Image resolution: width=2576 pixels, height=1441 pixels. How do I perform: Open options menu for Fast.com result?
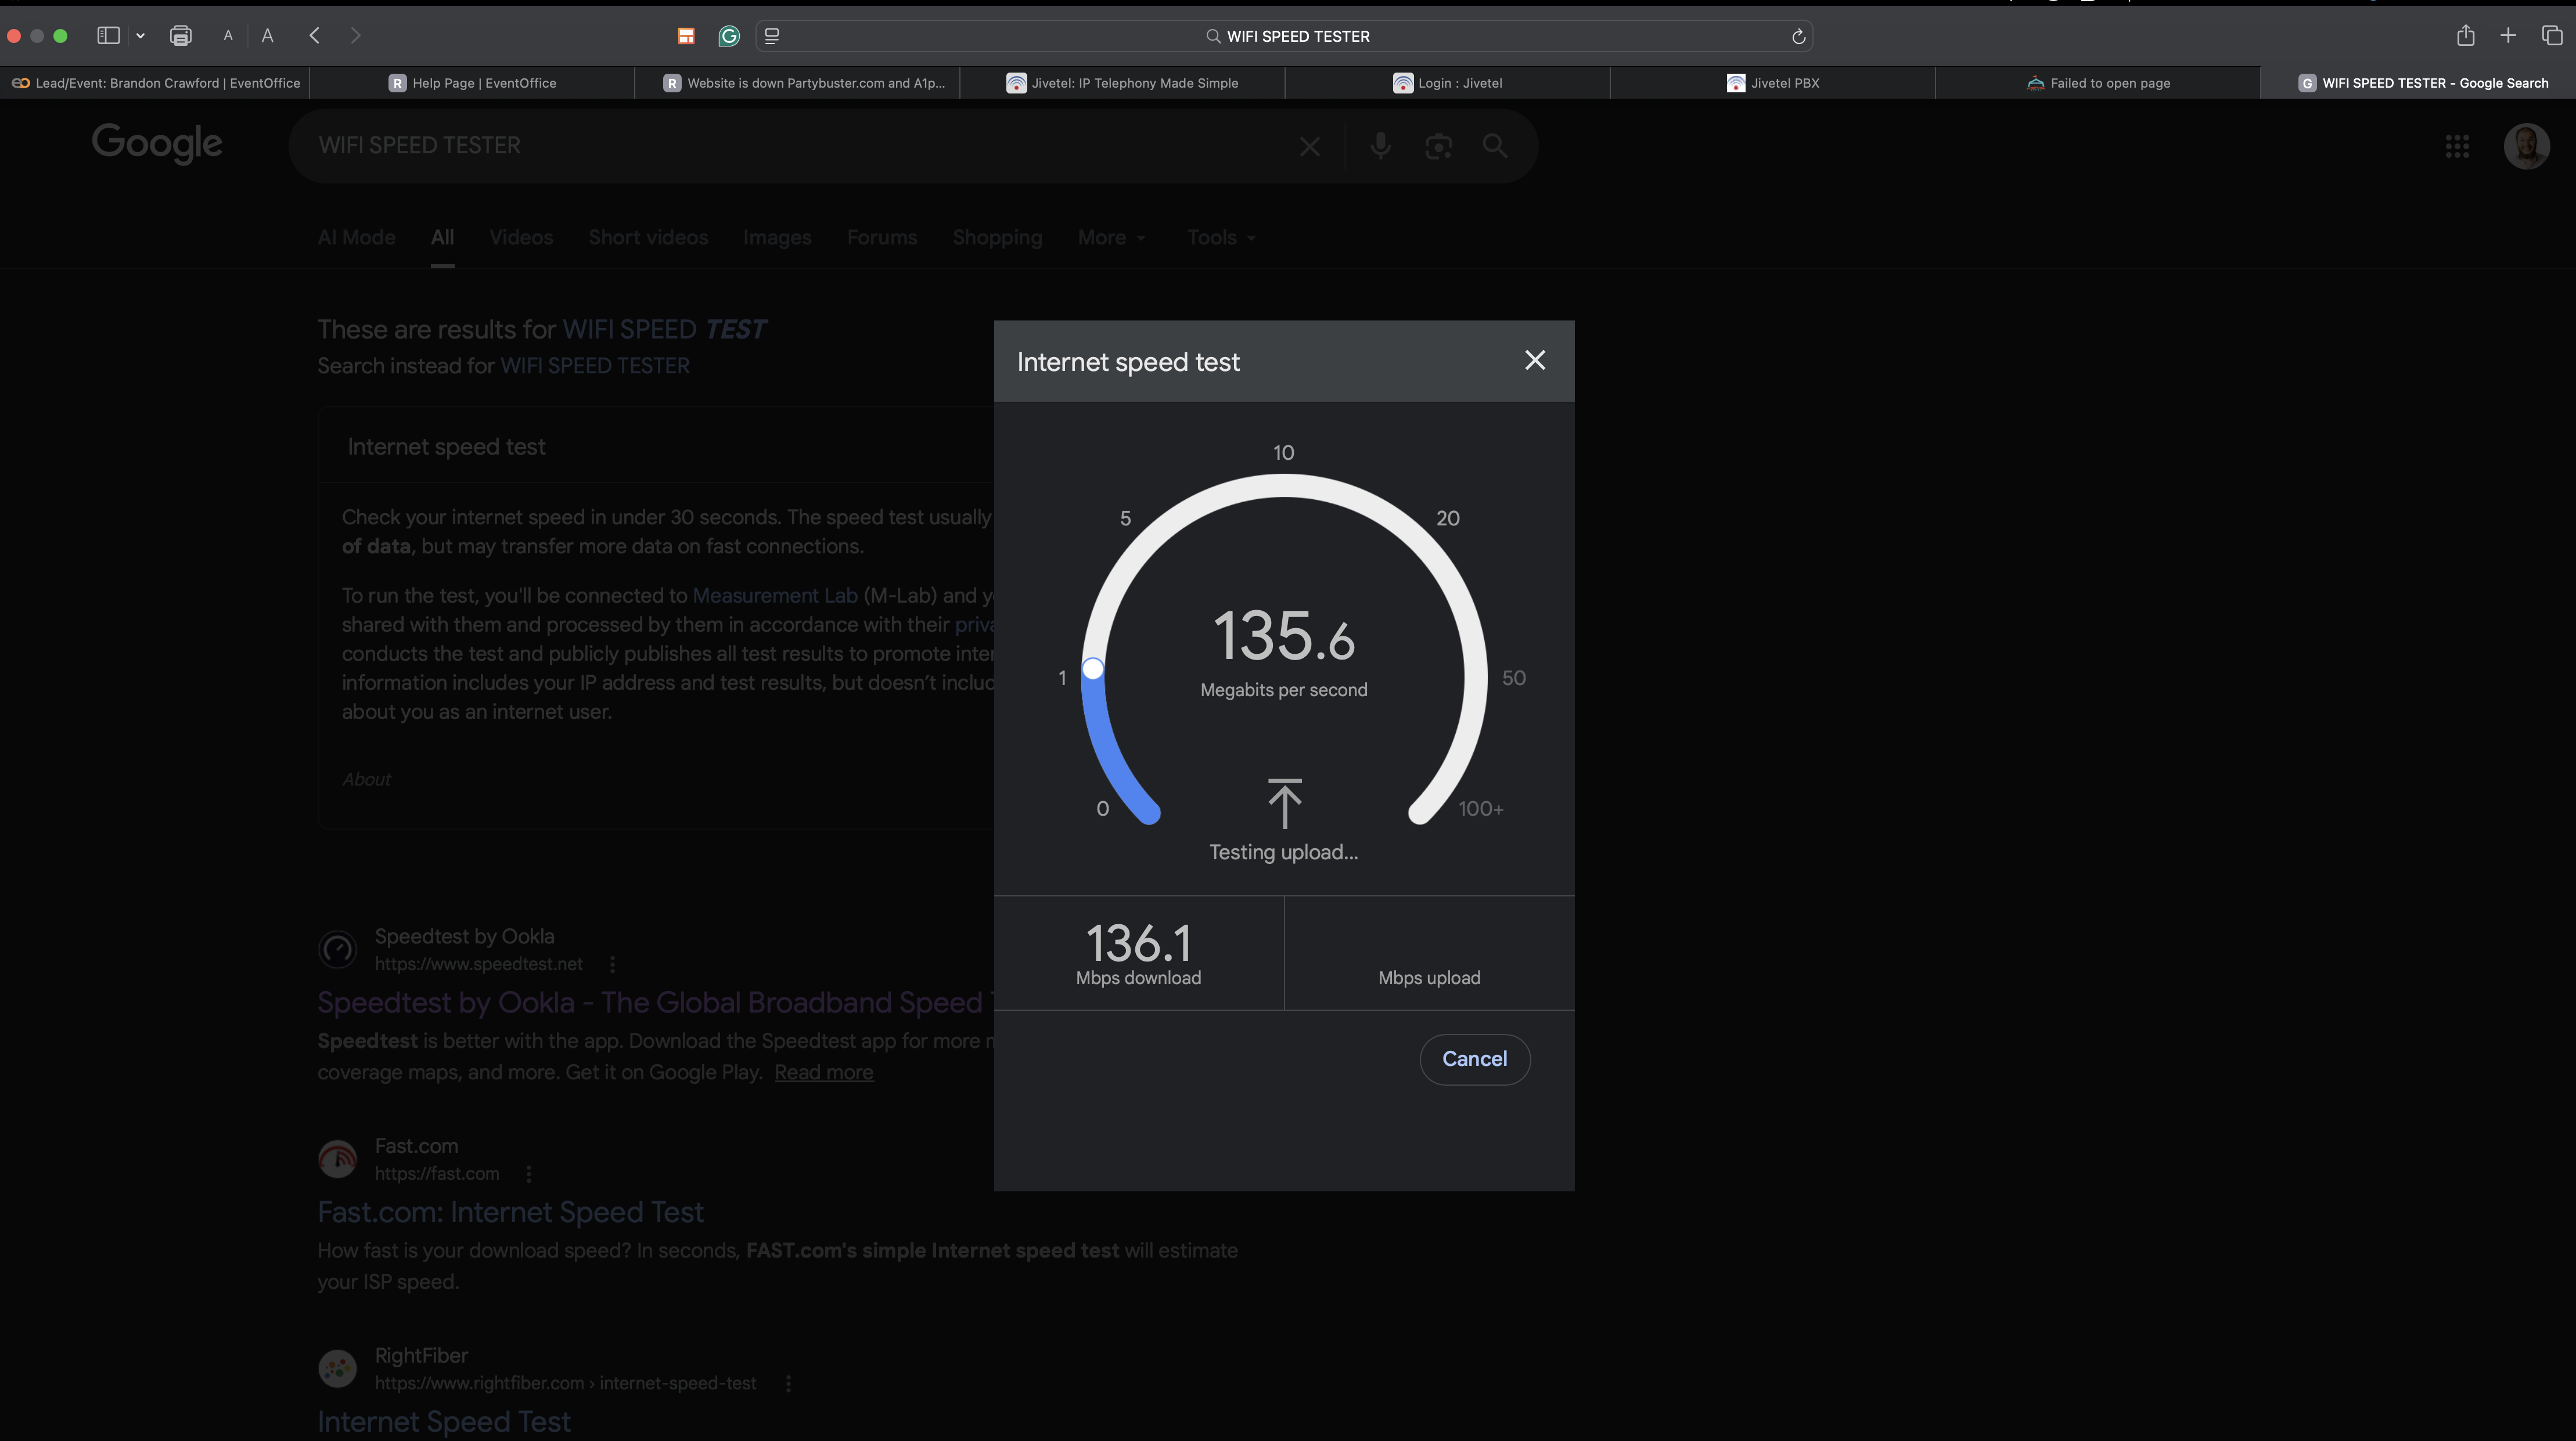click(x=528, y=1174)
